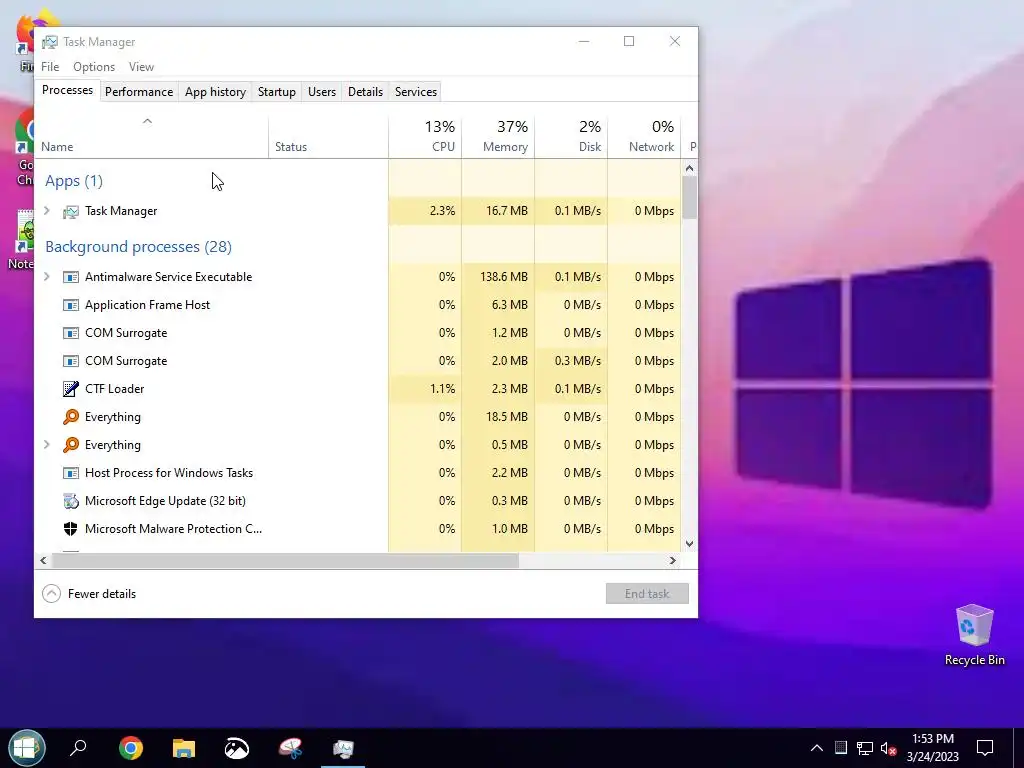1024x768 pixels.
Task: Select Microsoft Malware Protection C... row
Action: point(358,529)
